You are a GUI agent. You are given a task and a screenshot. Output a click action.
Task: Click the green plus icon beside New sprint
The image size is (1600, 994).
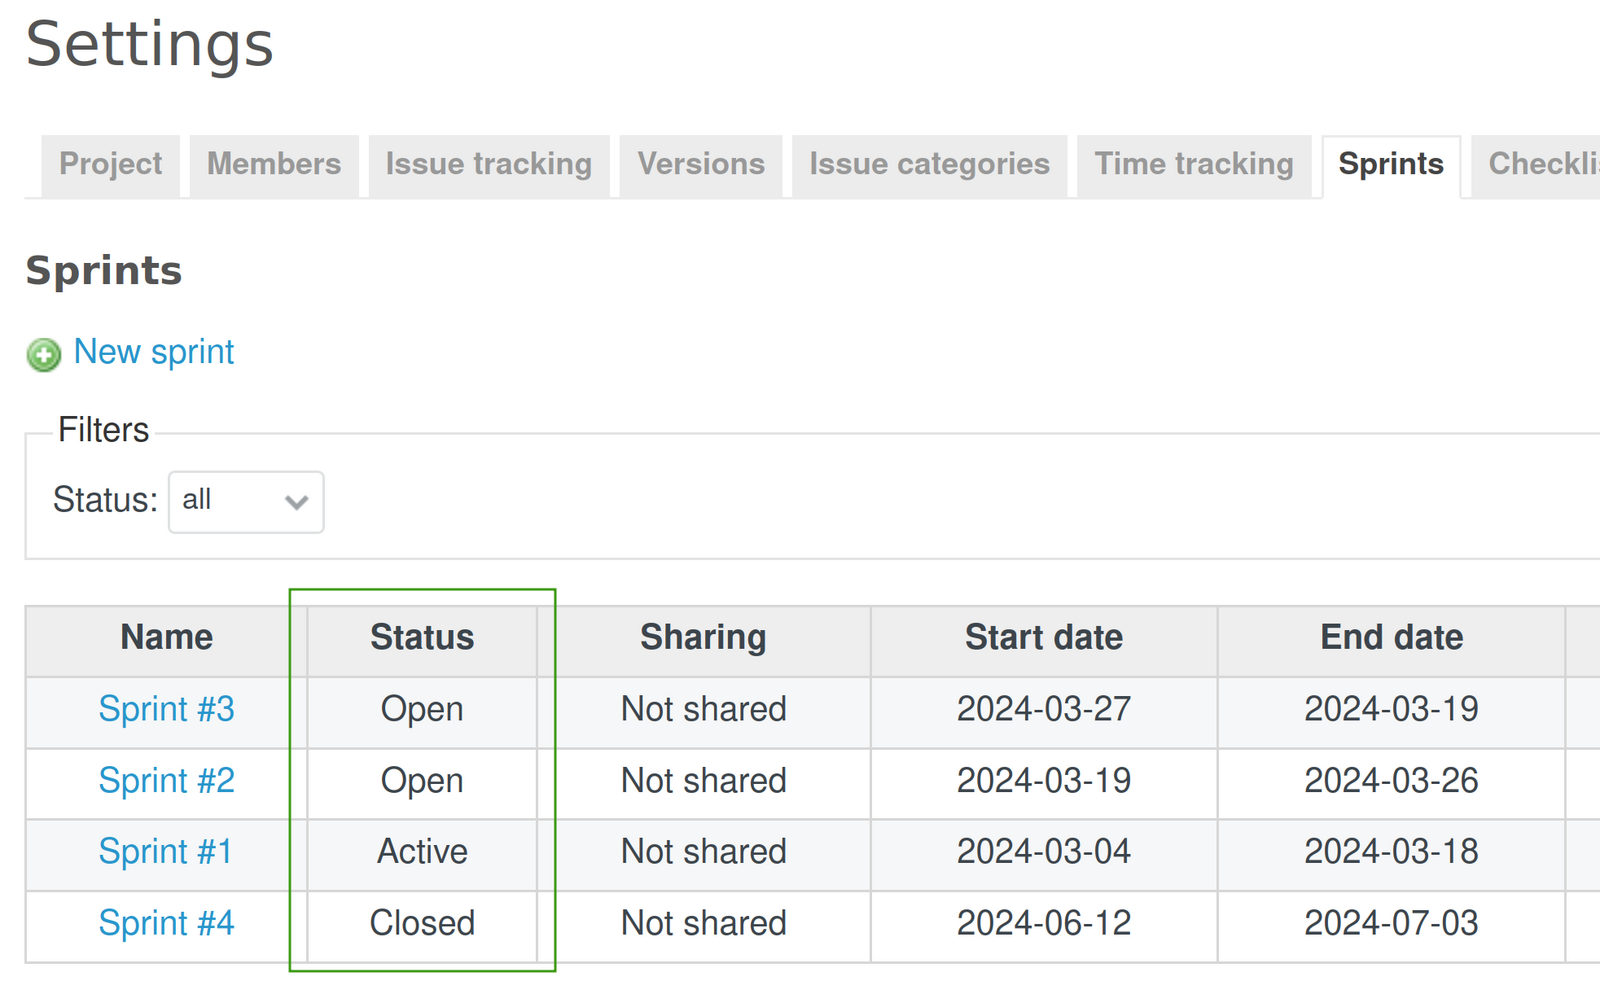(42, 355)
